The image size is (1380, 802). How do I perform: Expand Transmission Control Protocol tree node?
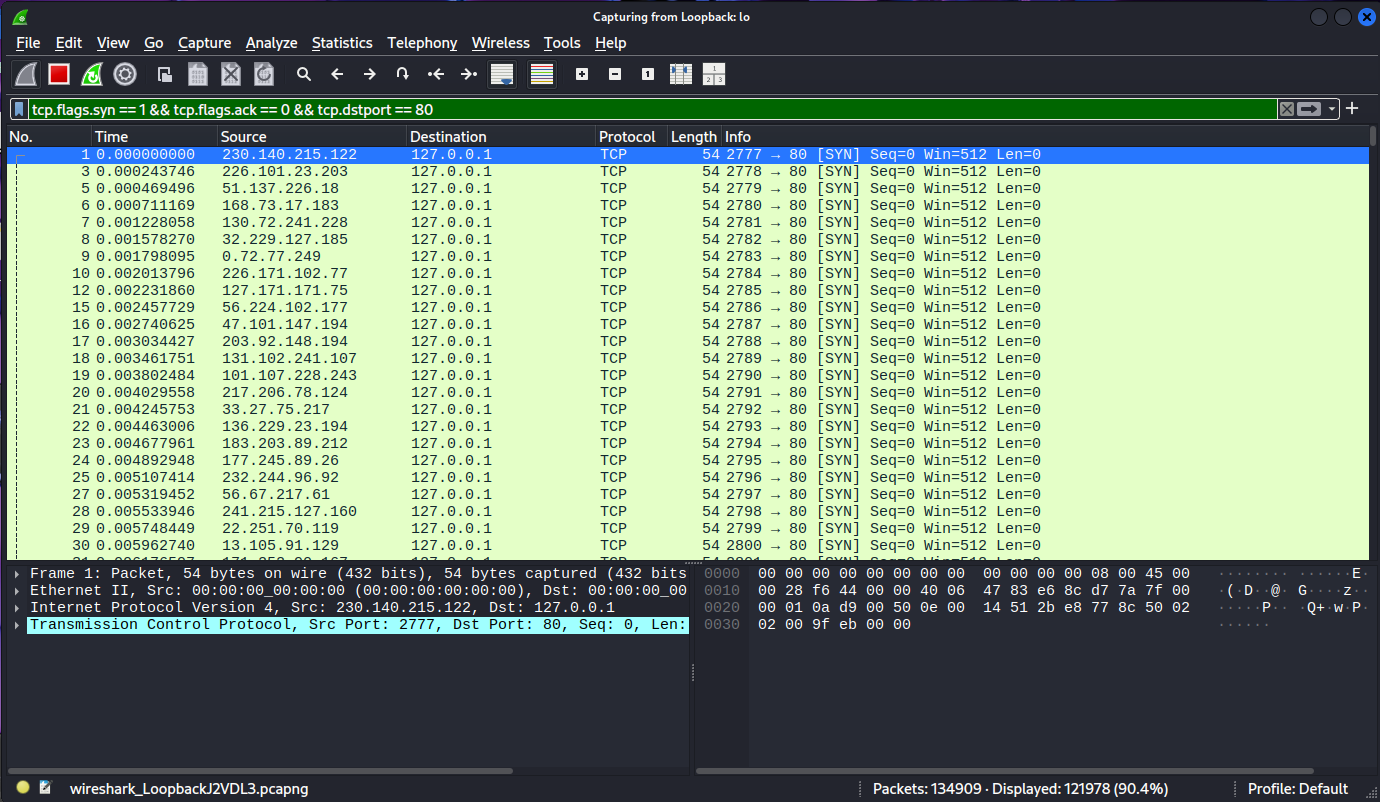tap(17, 625)
